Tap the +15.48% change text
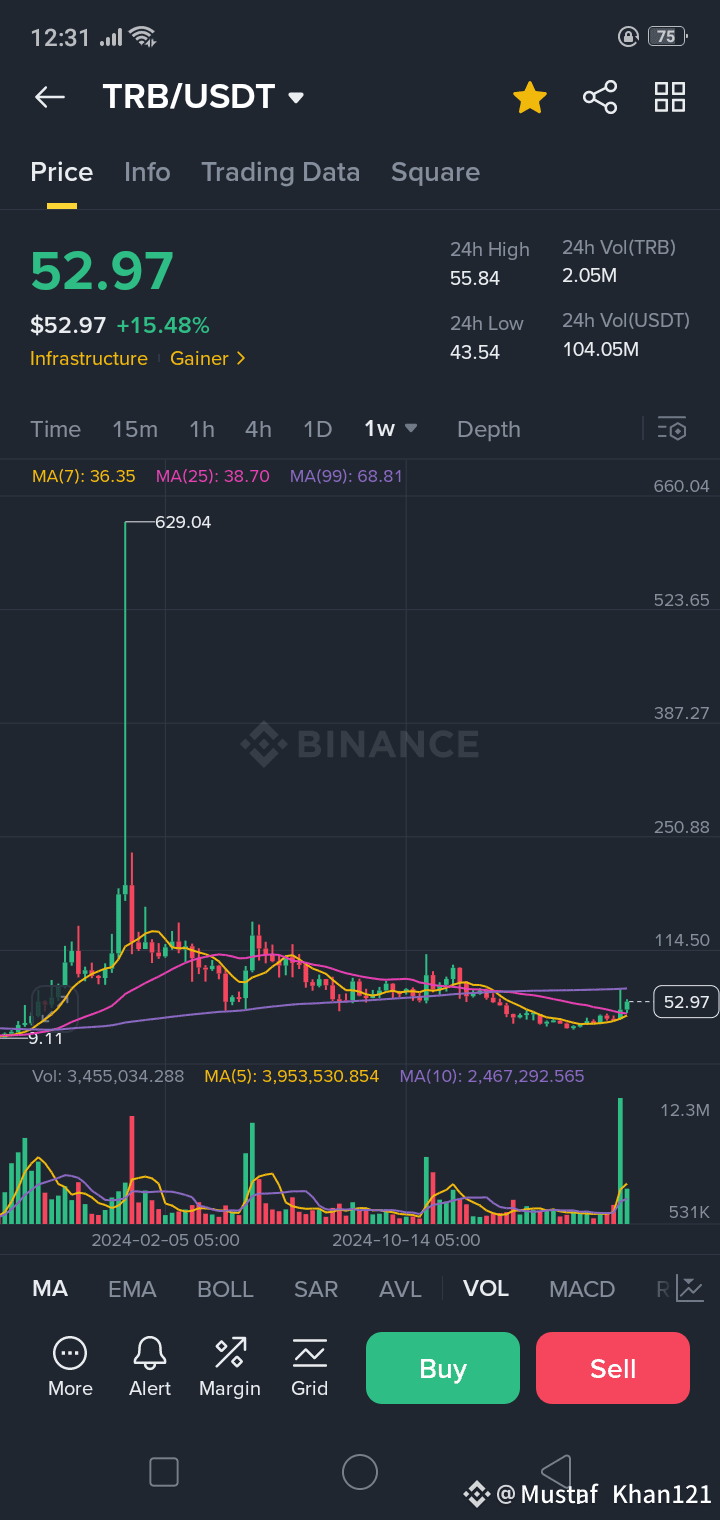 pyautogui.click(x=163, y=325)
